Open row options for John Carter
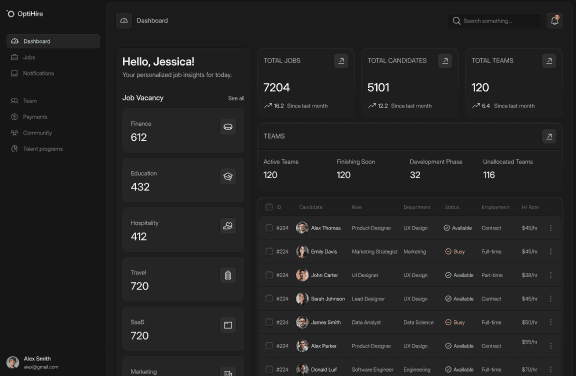Image resolution: width=576 pixels, height=376 pixels. [x=551, y=275]
